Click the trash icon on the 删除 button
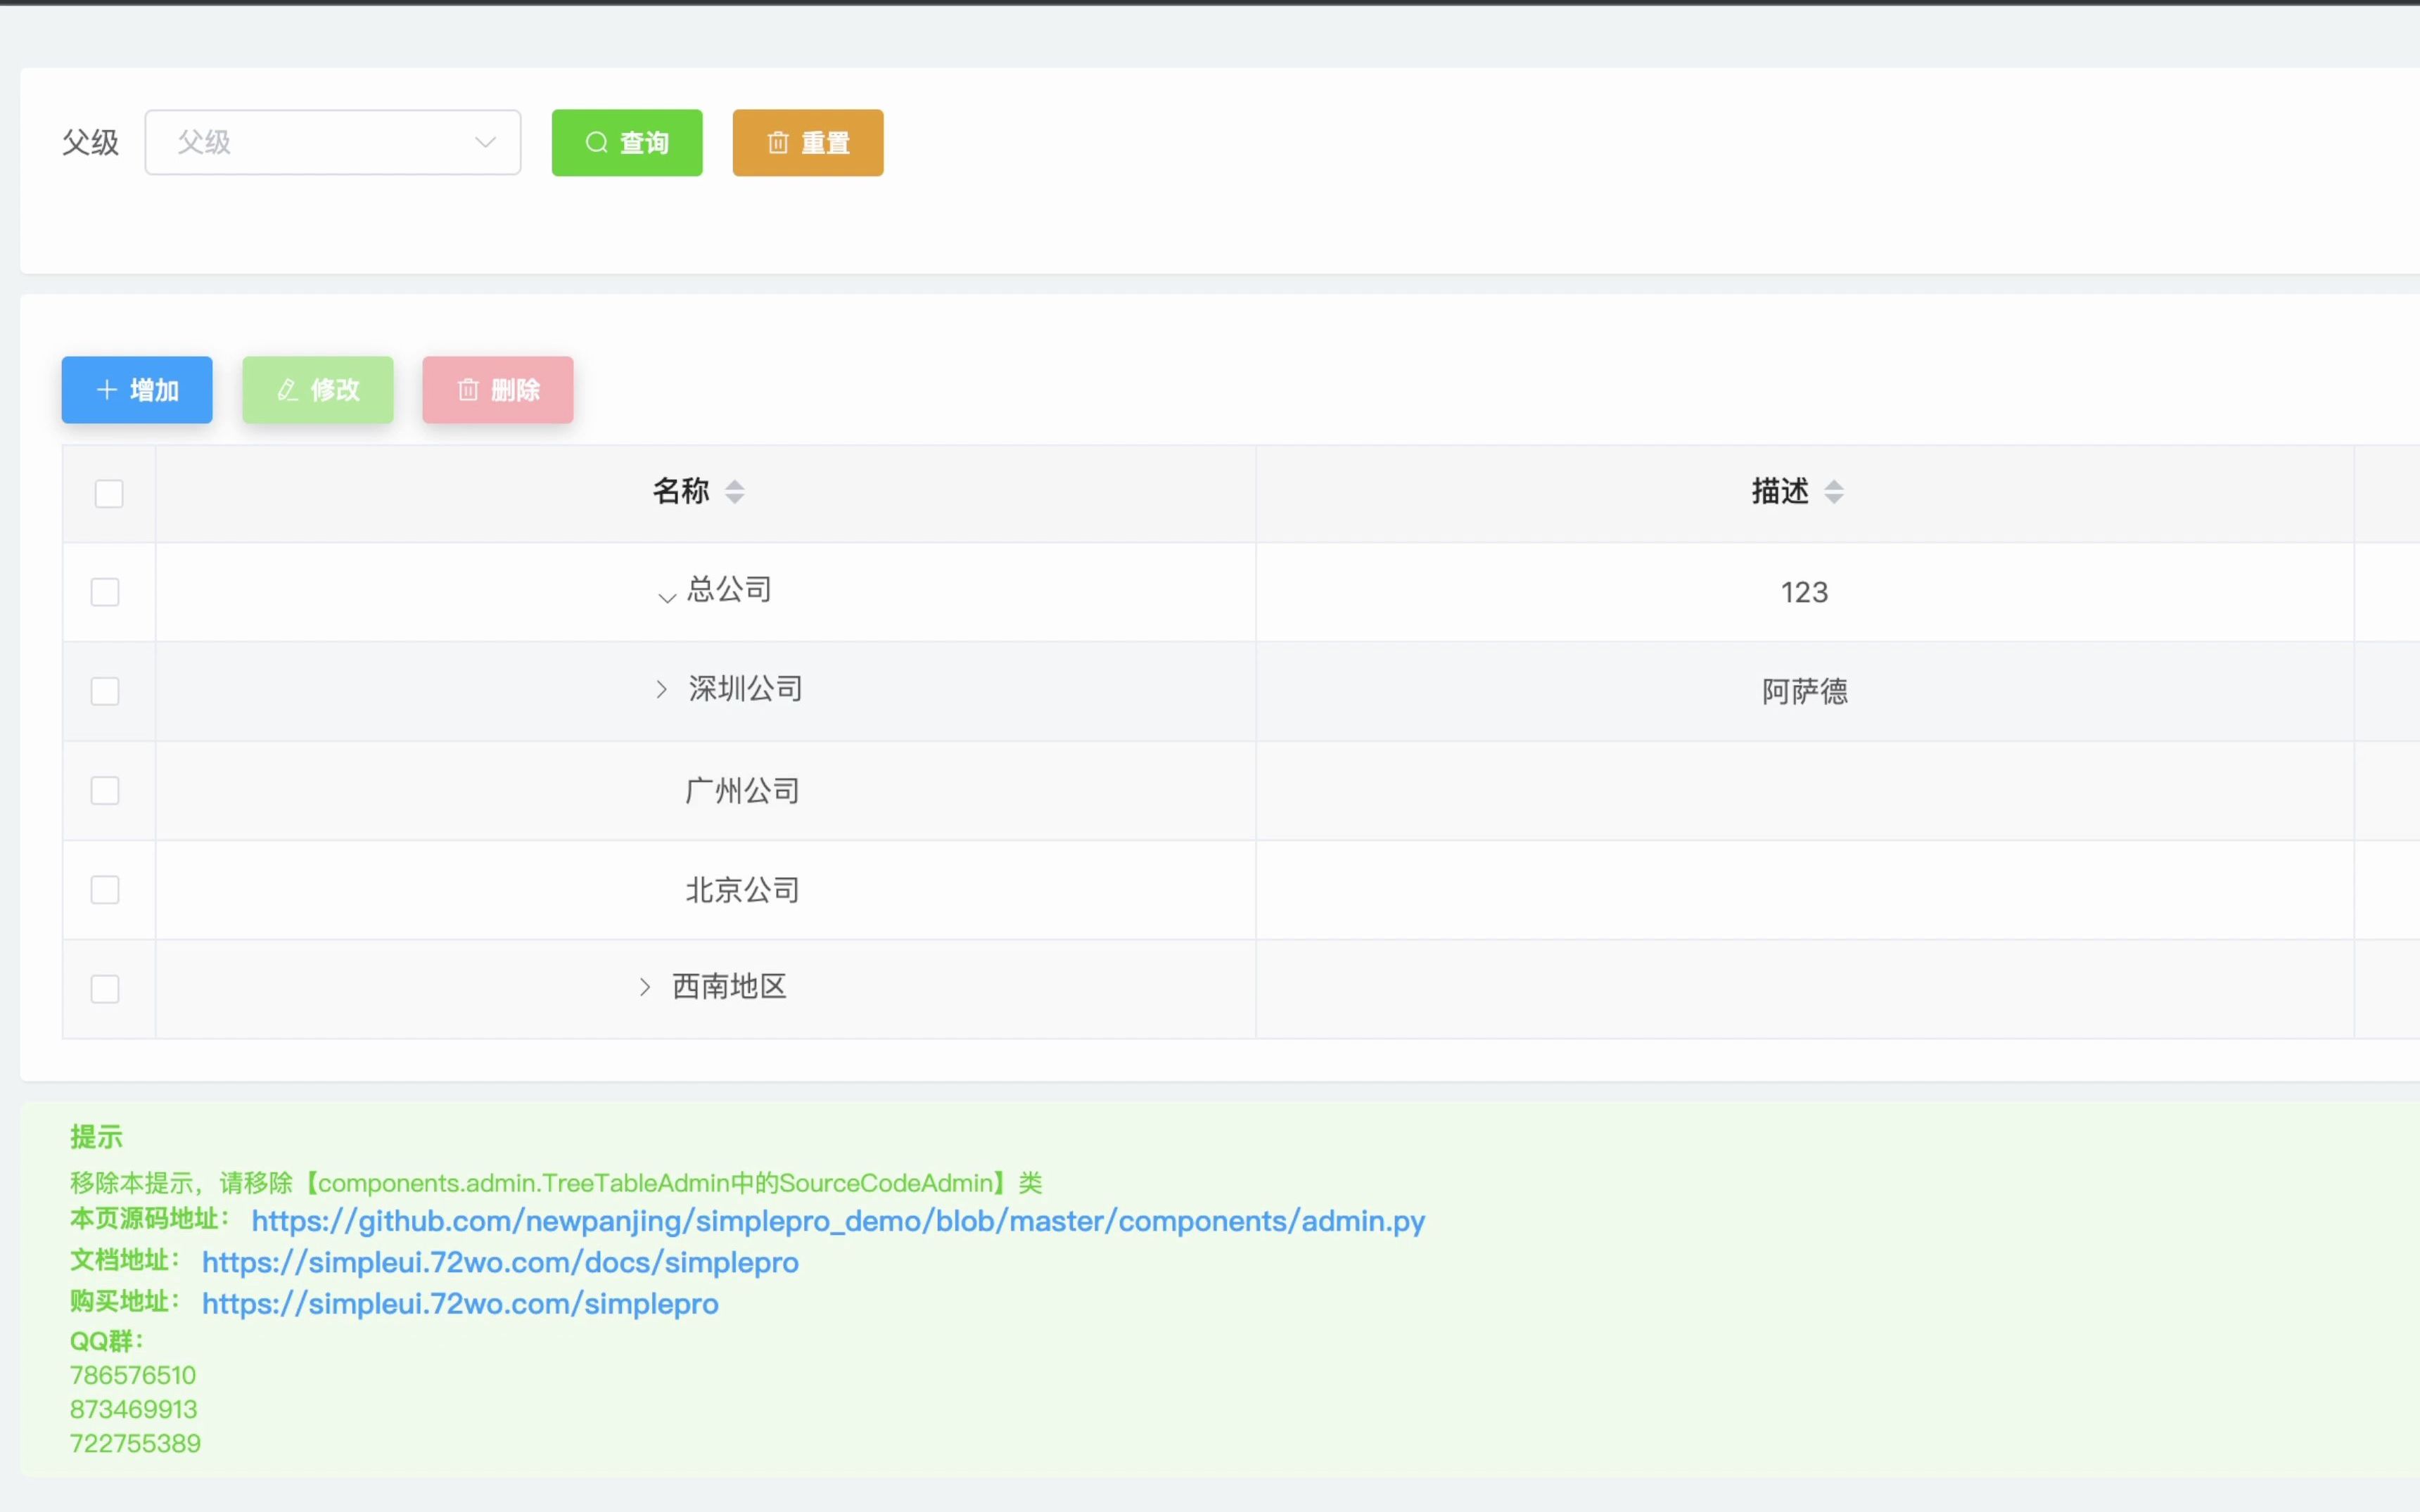The height and width of the screenshot is (1512, 2420). 468,389
